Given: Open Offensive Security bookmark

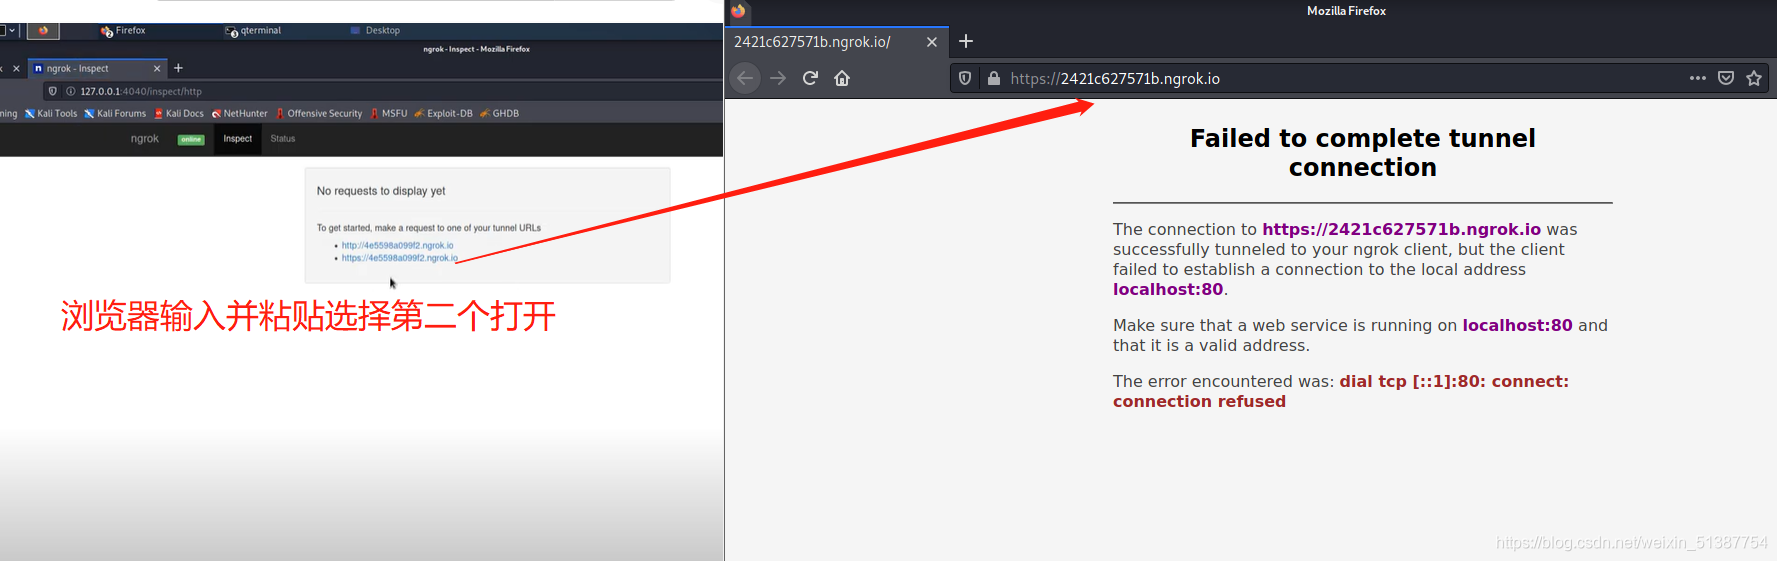Looking at the screenshot, I should tap(319, 114).
